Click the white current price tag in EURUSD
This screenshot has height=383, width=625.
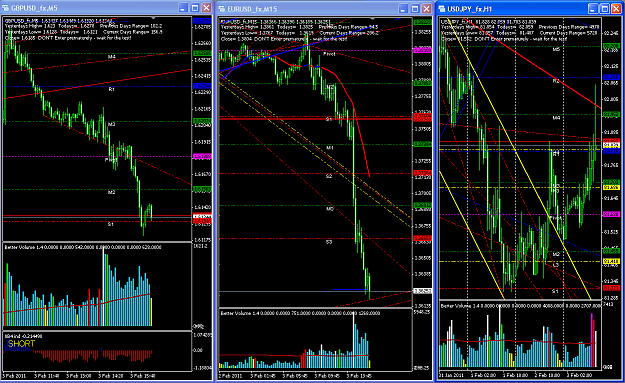pos(422,291)
